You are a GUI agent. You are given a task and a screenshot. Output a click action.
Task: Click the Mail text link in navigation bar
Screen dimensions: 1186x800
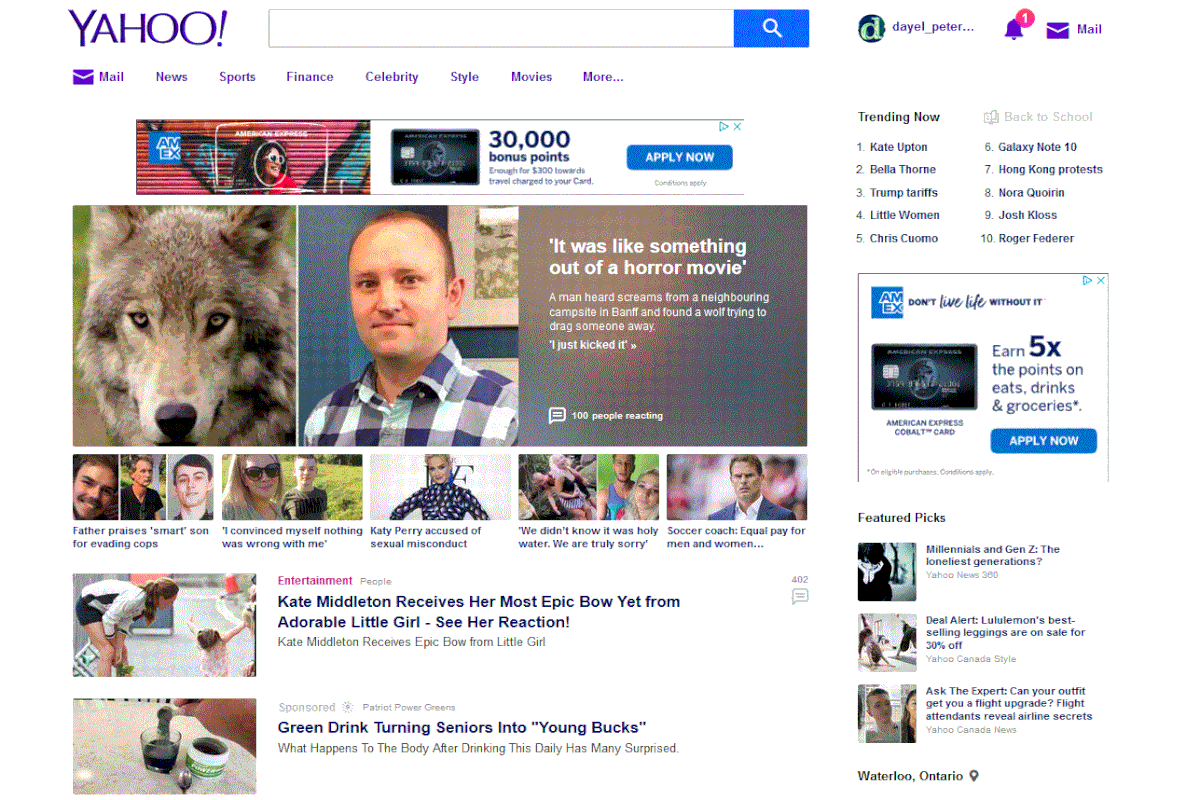pos(111,77)
